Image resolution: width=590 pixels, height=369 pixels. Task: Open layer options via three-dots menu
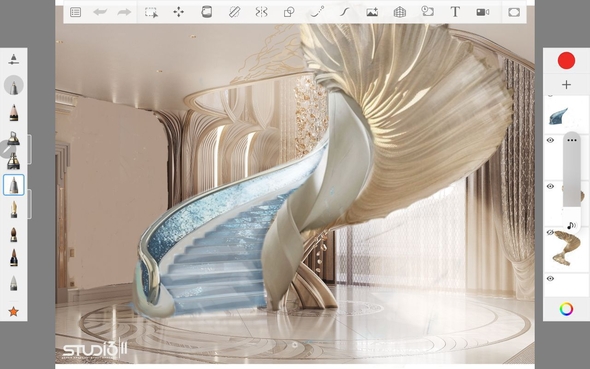572,140
